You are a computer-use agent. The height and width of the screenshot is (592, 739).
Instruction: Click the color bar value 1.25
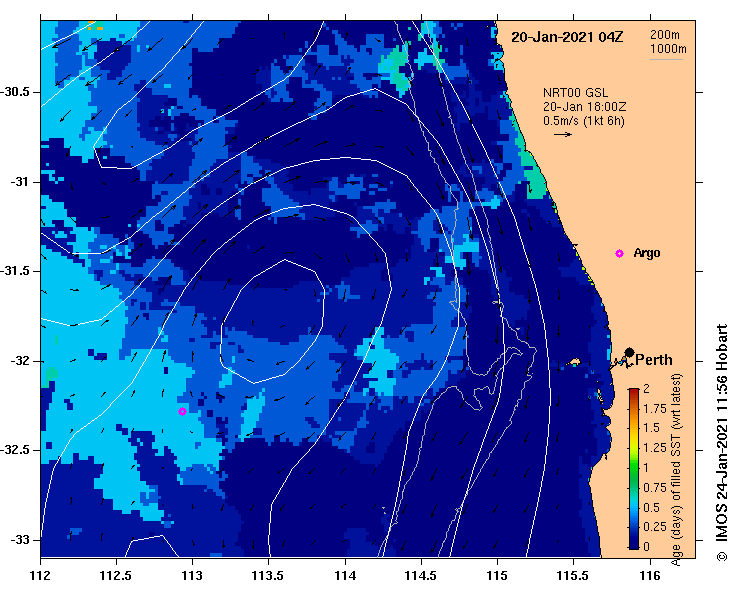[655, 448]
